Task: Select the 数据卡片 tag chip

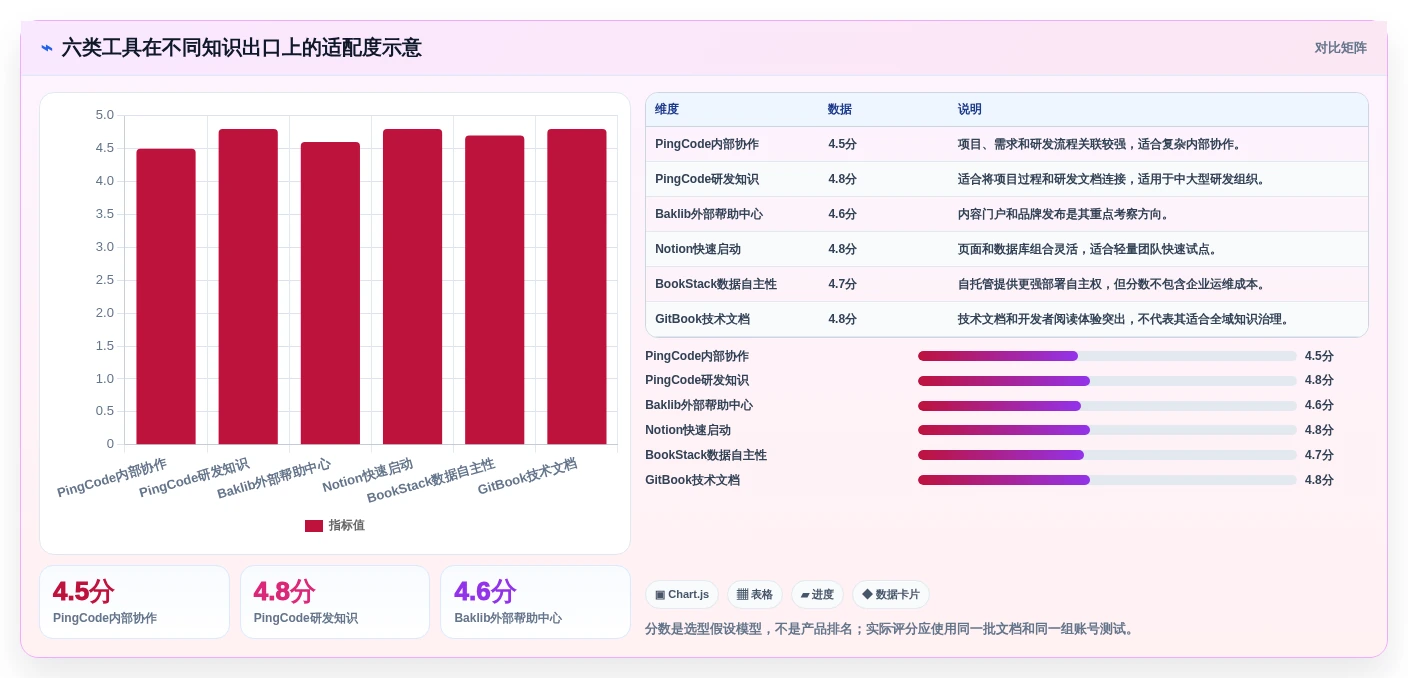Action: (891, 595)
